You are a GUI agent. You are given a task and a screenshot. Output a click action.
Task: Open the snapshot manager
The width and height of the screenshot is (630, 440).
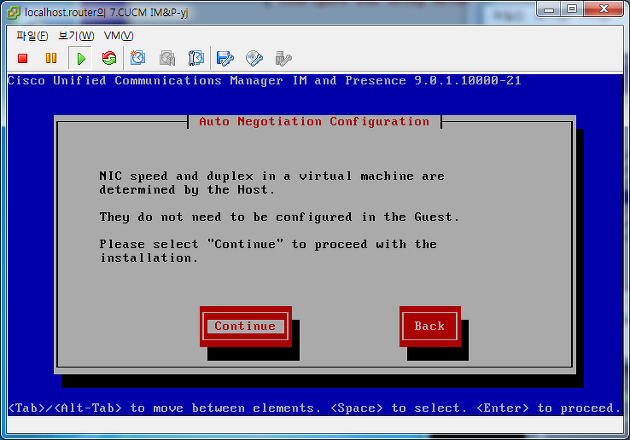point(196,58)
